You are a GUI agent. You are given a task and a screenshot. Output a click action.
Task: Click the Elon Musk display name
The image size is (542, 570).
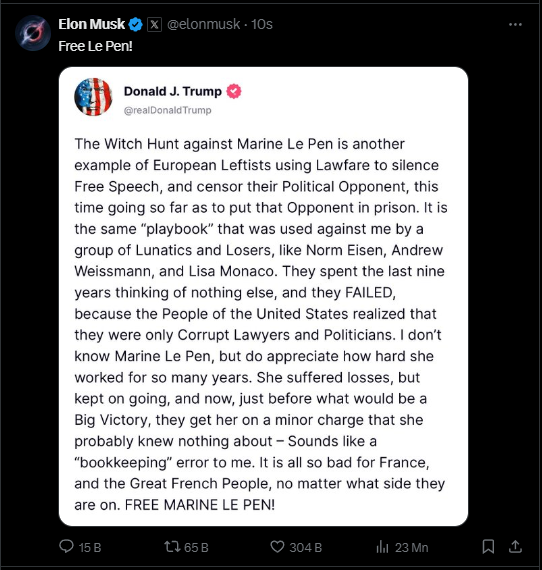[92, 24]
